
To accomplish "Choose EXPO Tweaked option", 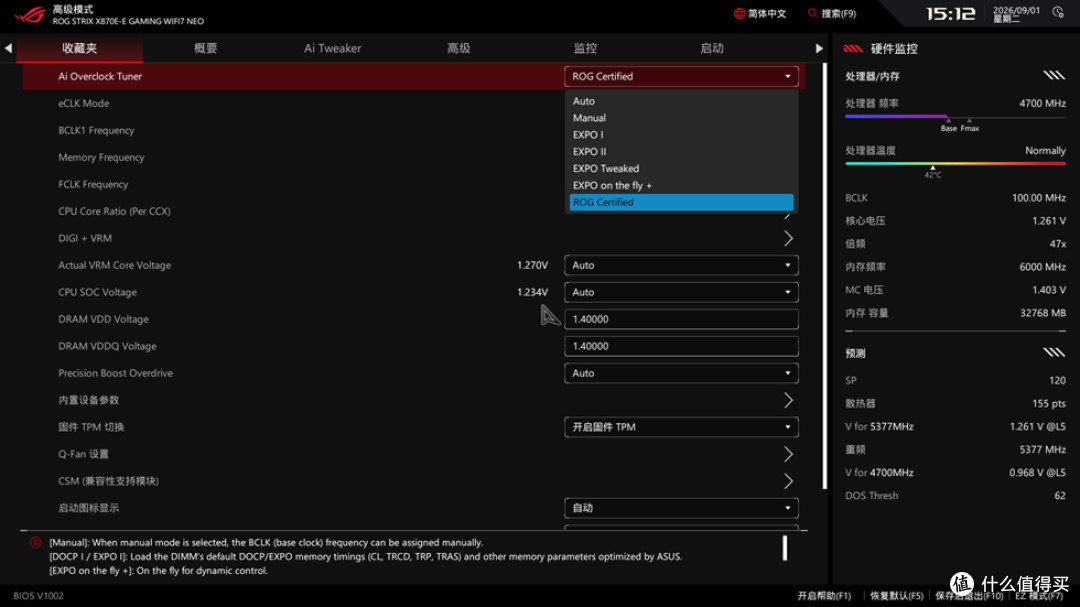I will point(681,169).
